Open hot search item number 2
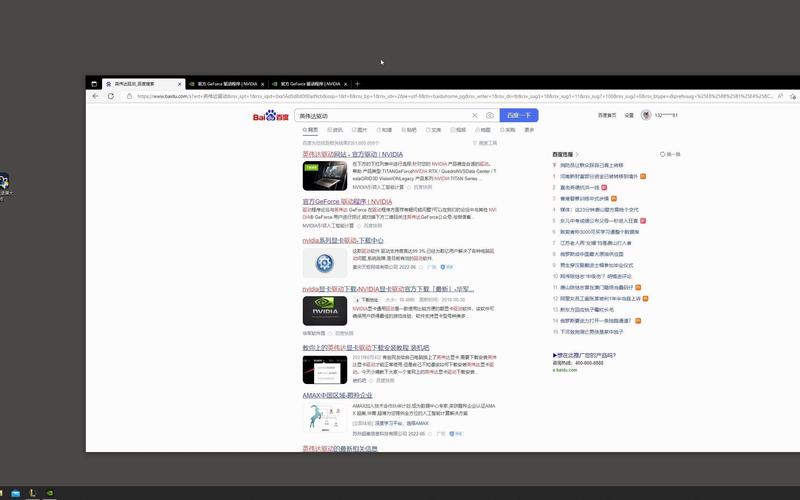Screen dimensions: 800x500 pyautogui.click(x=580, y=187)
